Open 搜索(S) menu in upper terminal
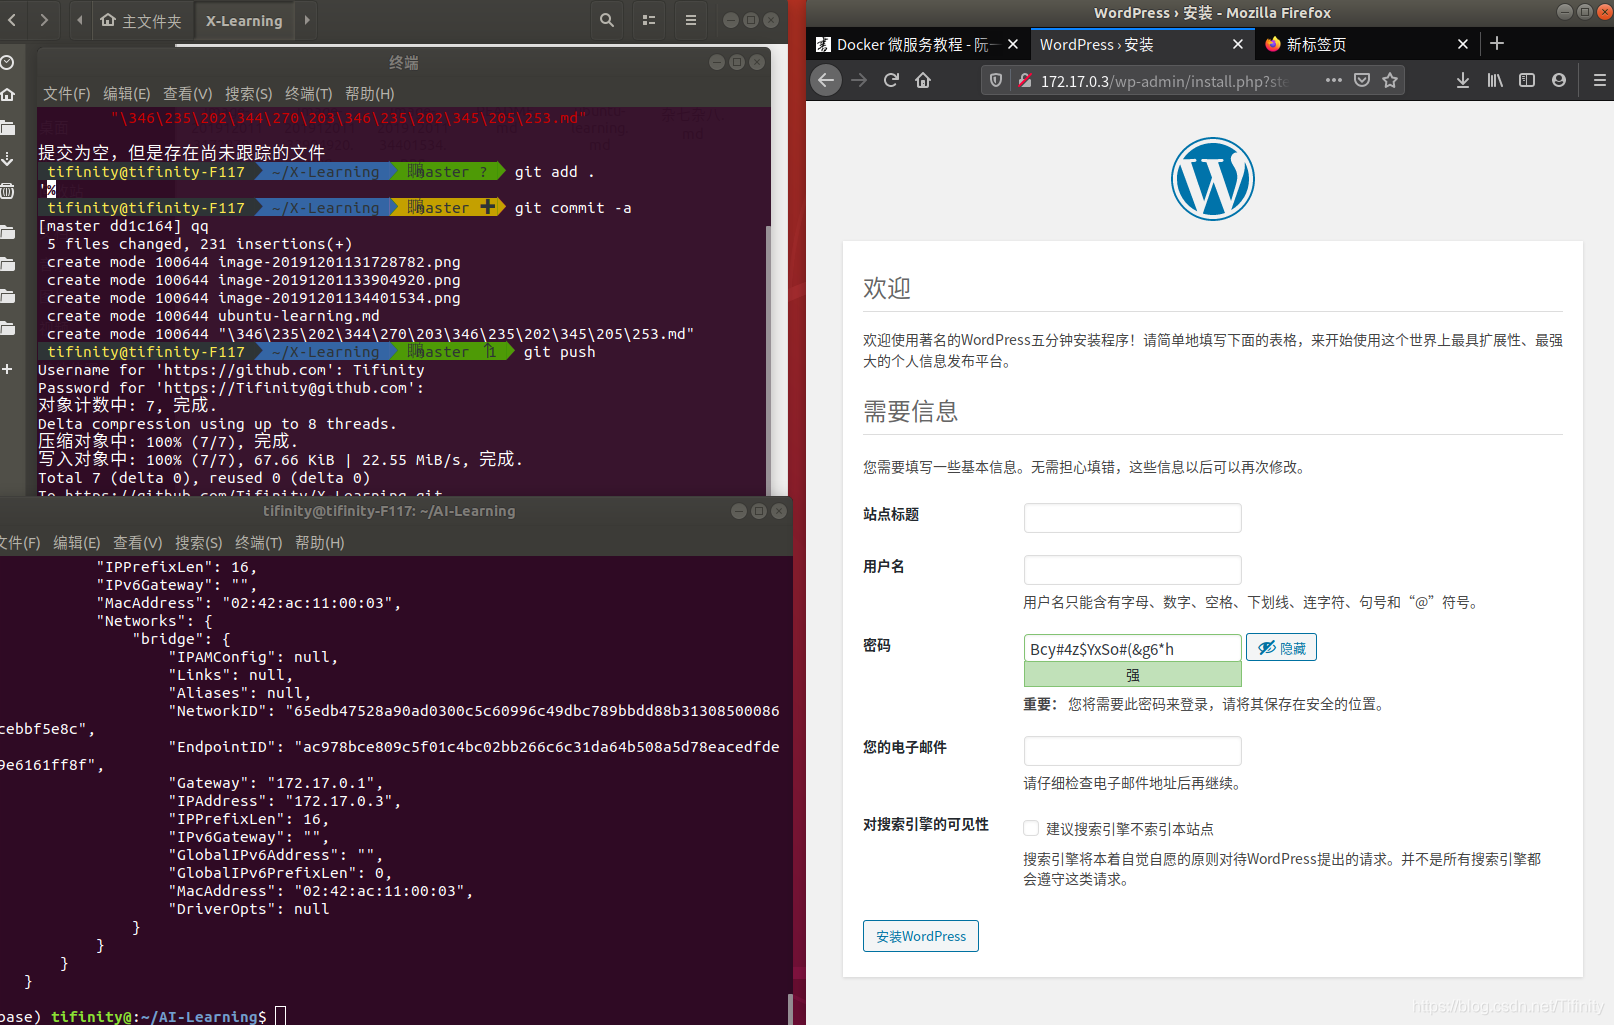The width and height of the screenshot is (1614, 1025). [248, 94]
